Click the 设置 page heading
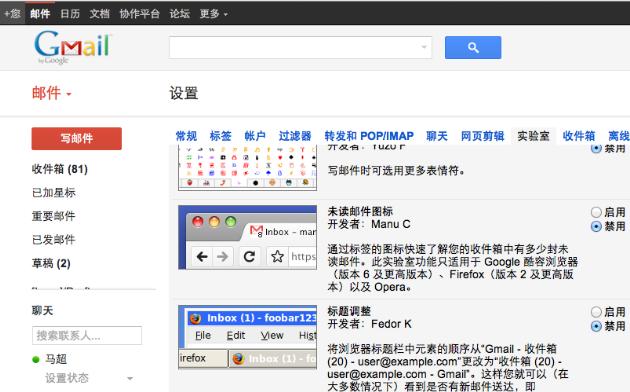 tap(184, 93)
